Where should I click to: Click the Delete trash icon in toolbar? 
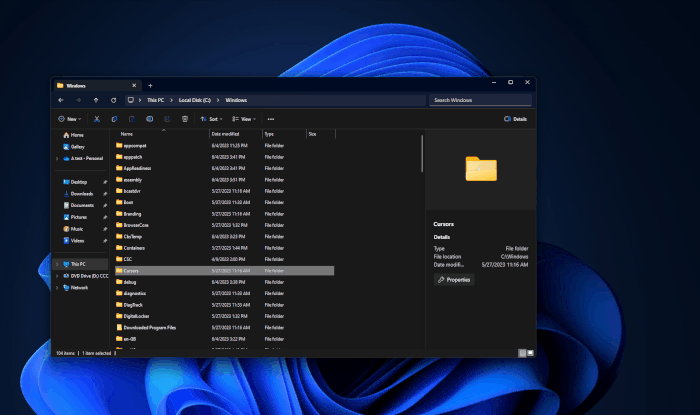[185, 119]
